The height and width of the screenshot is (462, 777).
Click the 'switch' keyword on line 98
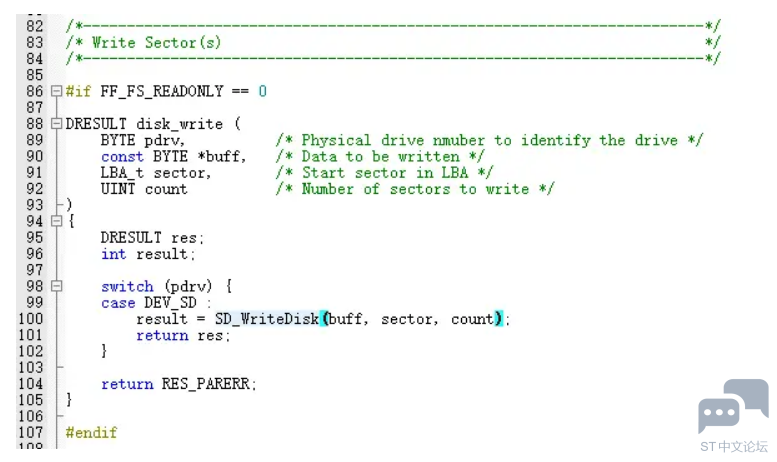[x=127, y=287]
